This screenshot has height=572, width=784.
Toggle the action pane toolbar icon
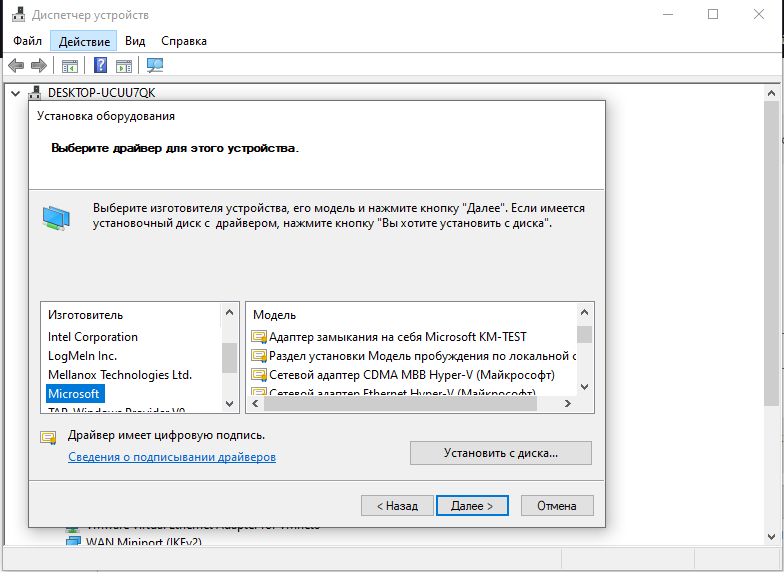(124, 66)
